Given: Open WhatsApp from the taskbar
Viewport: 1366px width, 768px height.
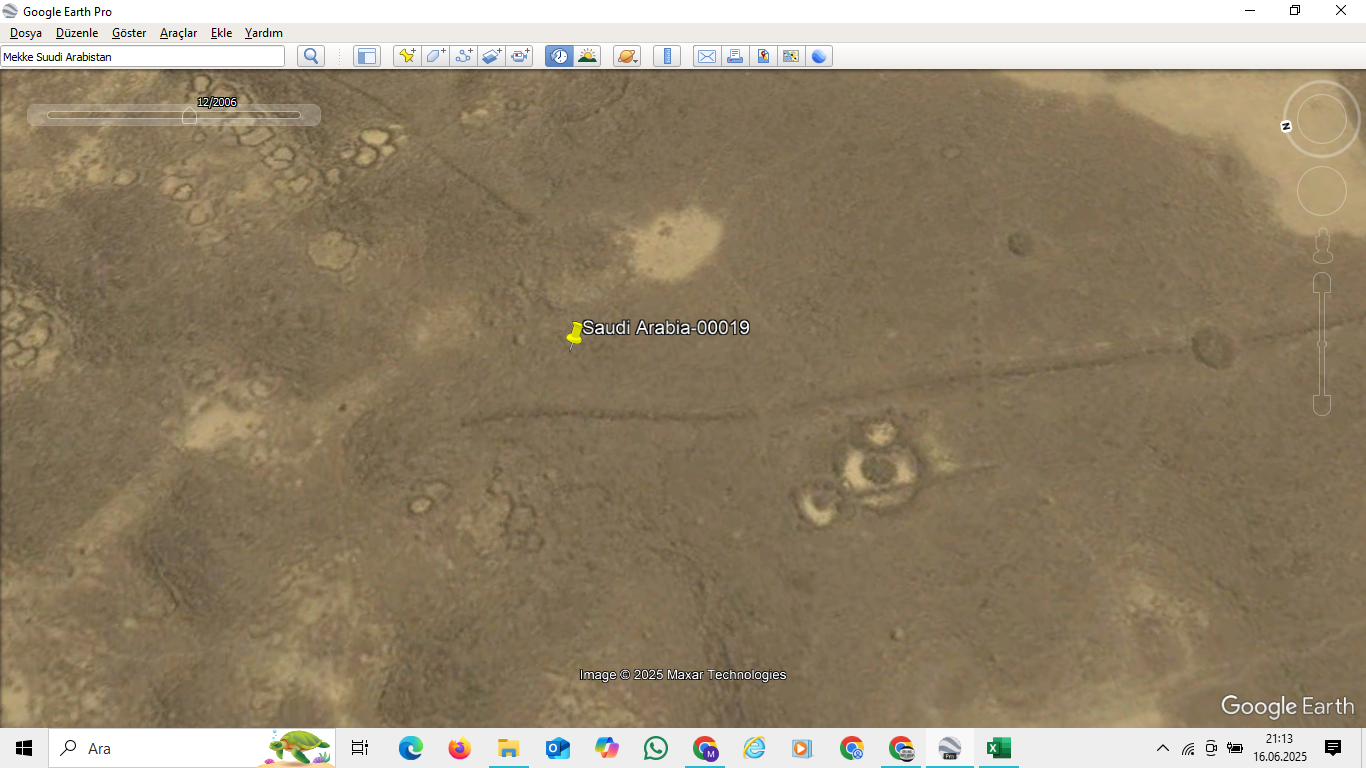Looking at the screenshot, I should pos(655,748).
